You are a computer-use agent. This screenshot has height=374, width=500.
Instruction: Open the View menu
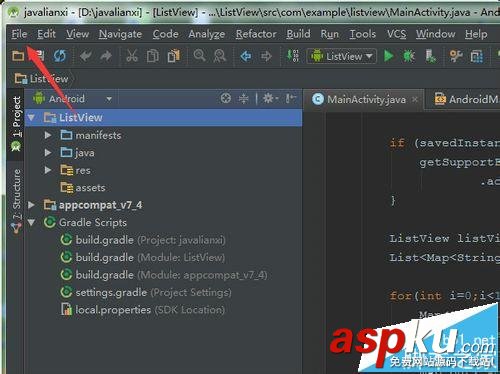[77, 34]
